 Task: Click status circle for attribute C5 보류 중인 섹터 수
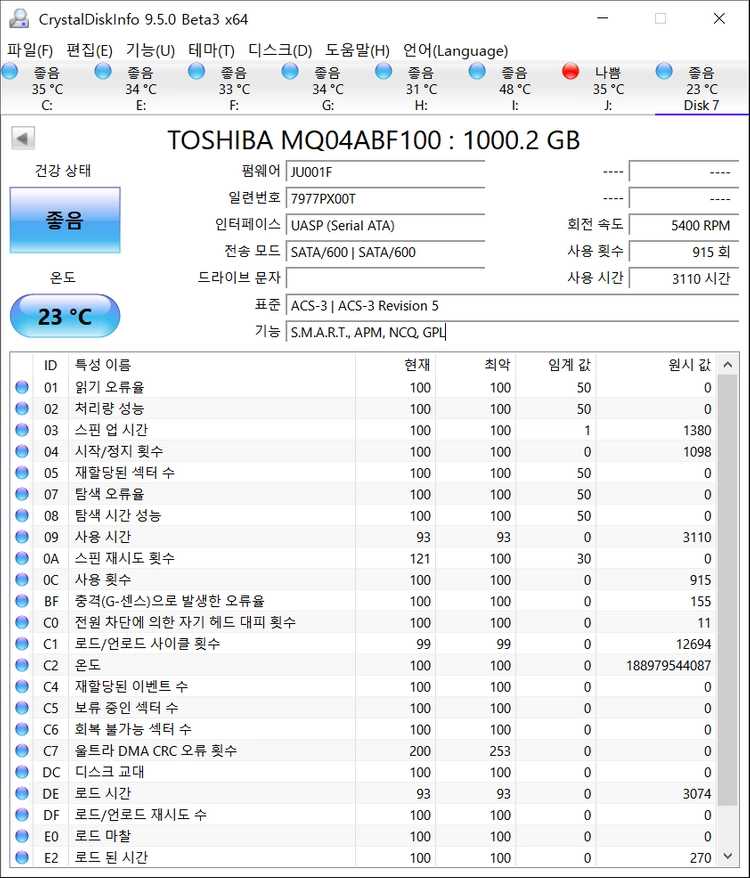[x=22, y=708]
